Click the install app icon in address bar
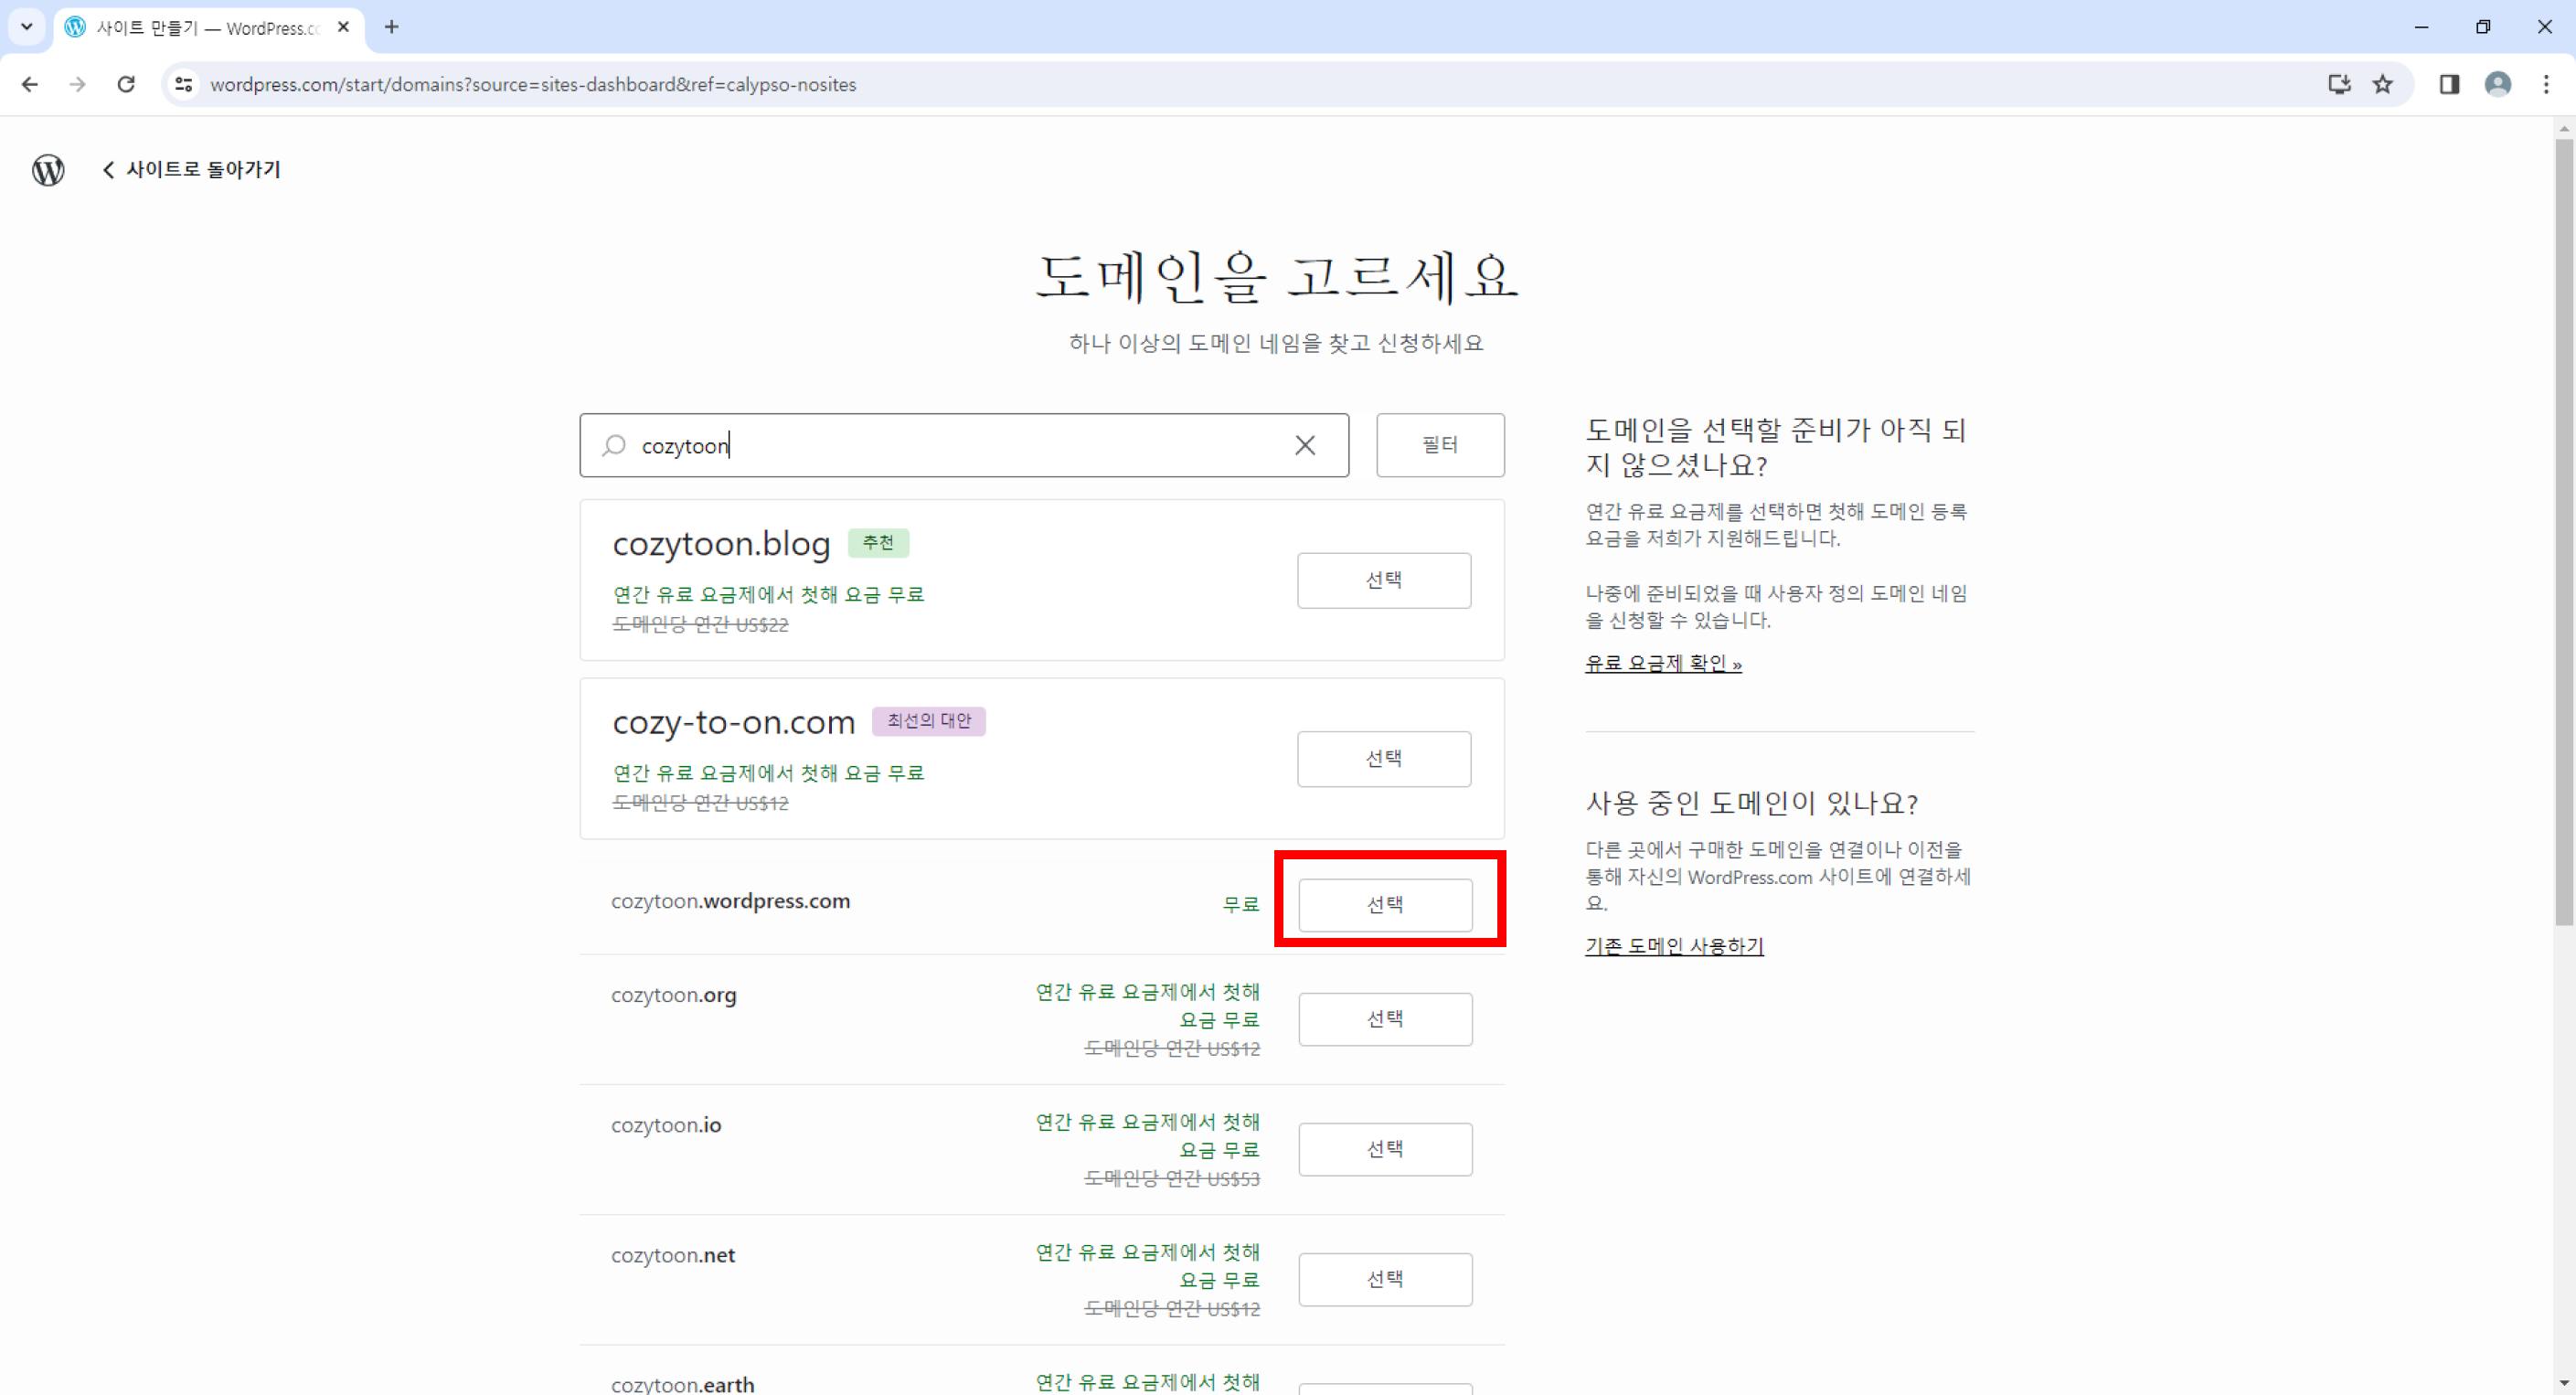 2339,84
